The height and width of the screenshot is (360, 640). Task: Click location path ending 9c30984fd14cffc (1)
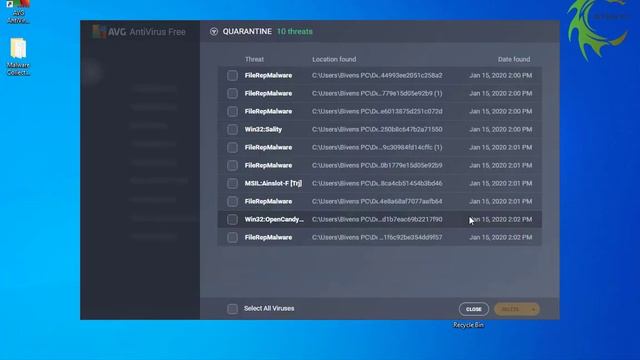(x=377, y=147)
